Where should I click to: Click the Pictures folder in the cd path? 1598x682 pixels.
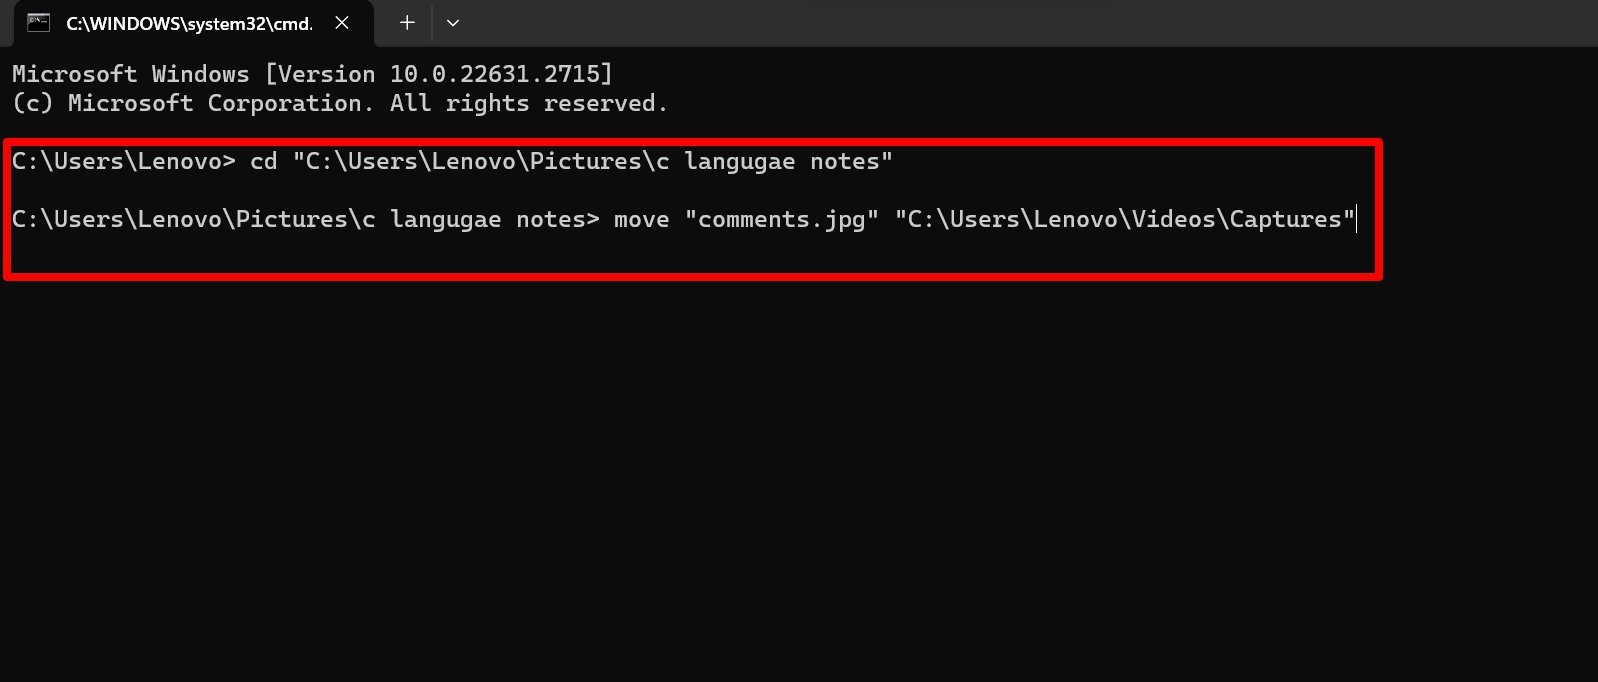pyautogui.click(x=584, y=161)
